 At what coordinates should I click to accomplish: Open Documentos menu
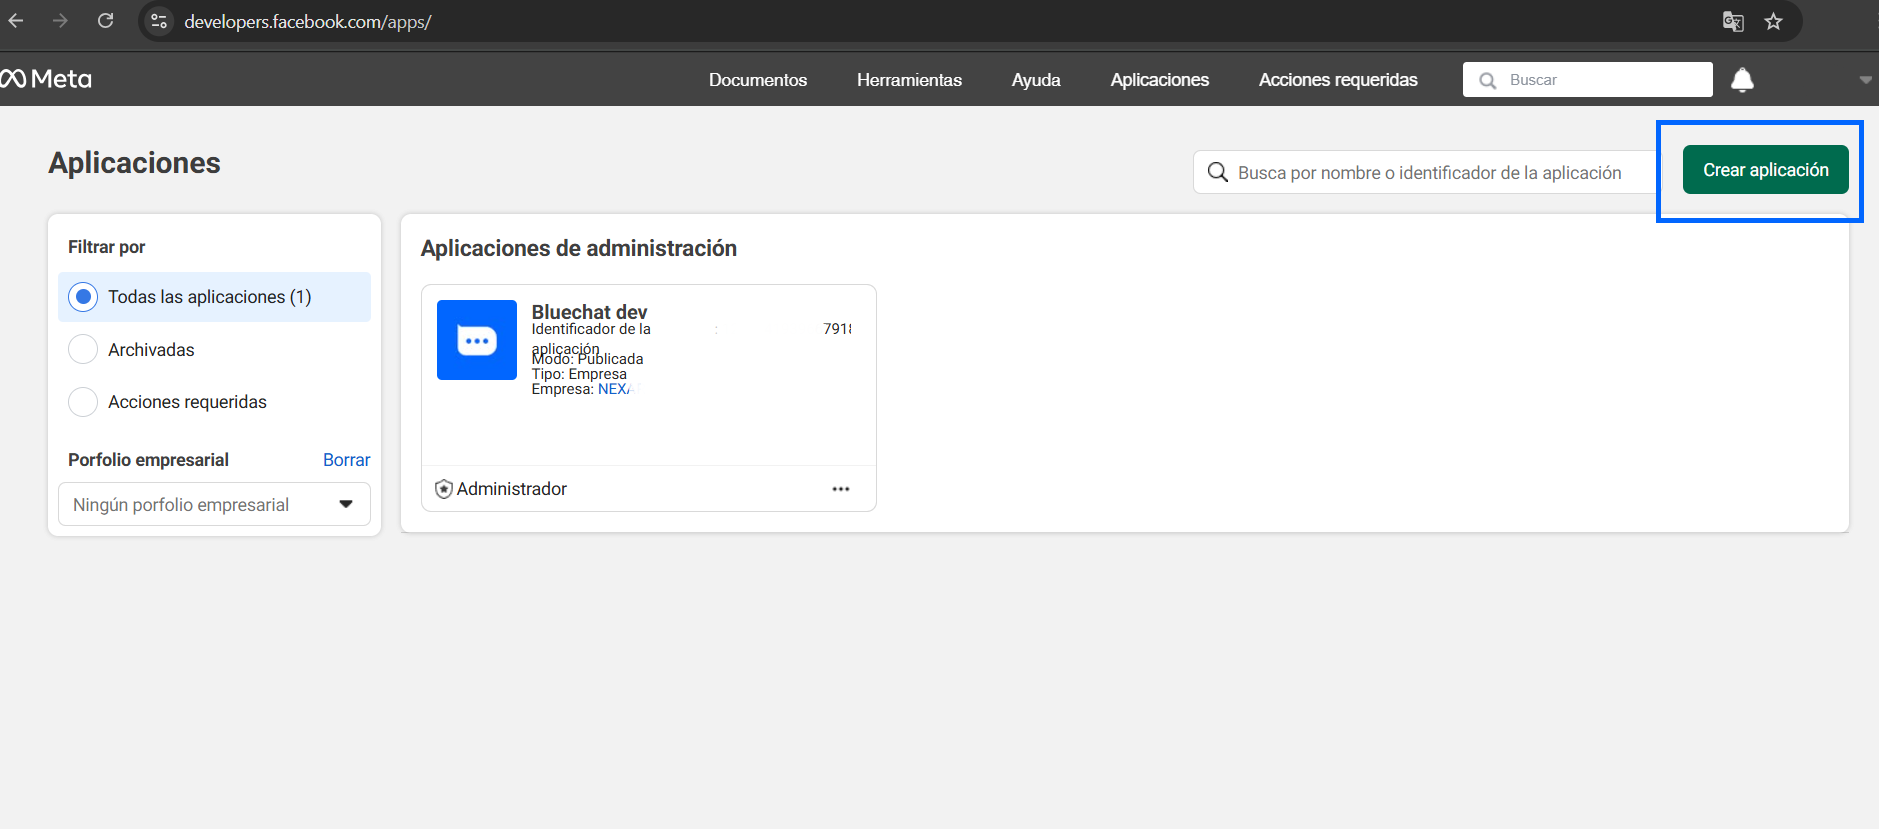point(757,80)
